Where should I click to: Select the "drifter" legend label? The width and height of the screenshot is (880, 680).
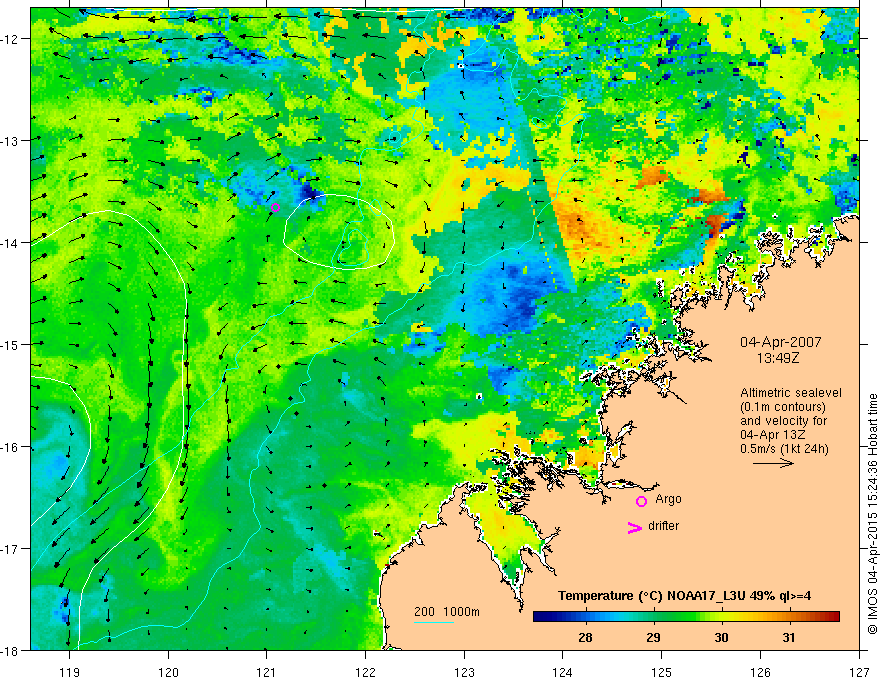(663, 526)
